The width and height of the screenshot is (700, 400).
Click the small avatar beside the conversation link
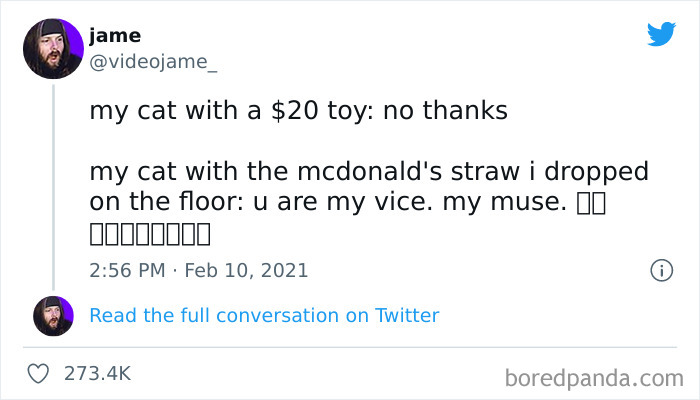(x=53, y=316)
